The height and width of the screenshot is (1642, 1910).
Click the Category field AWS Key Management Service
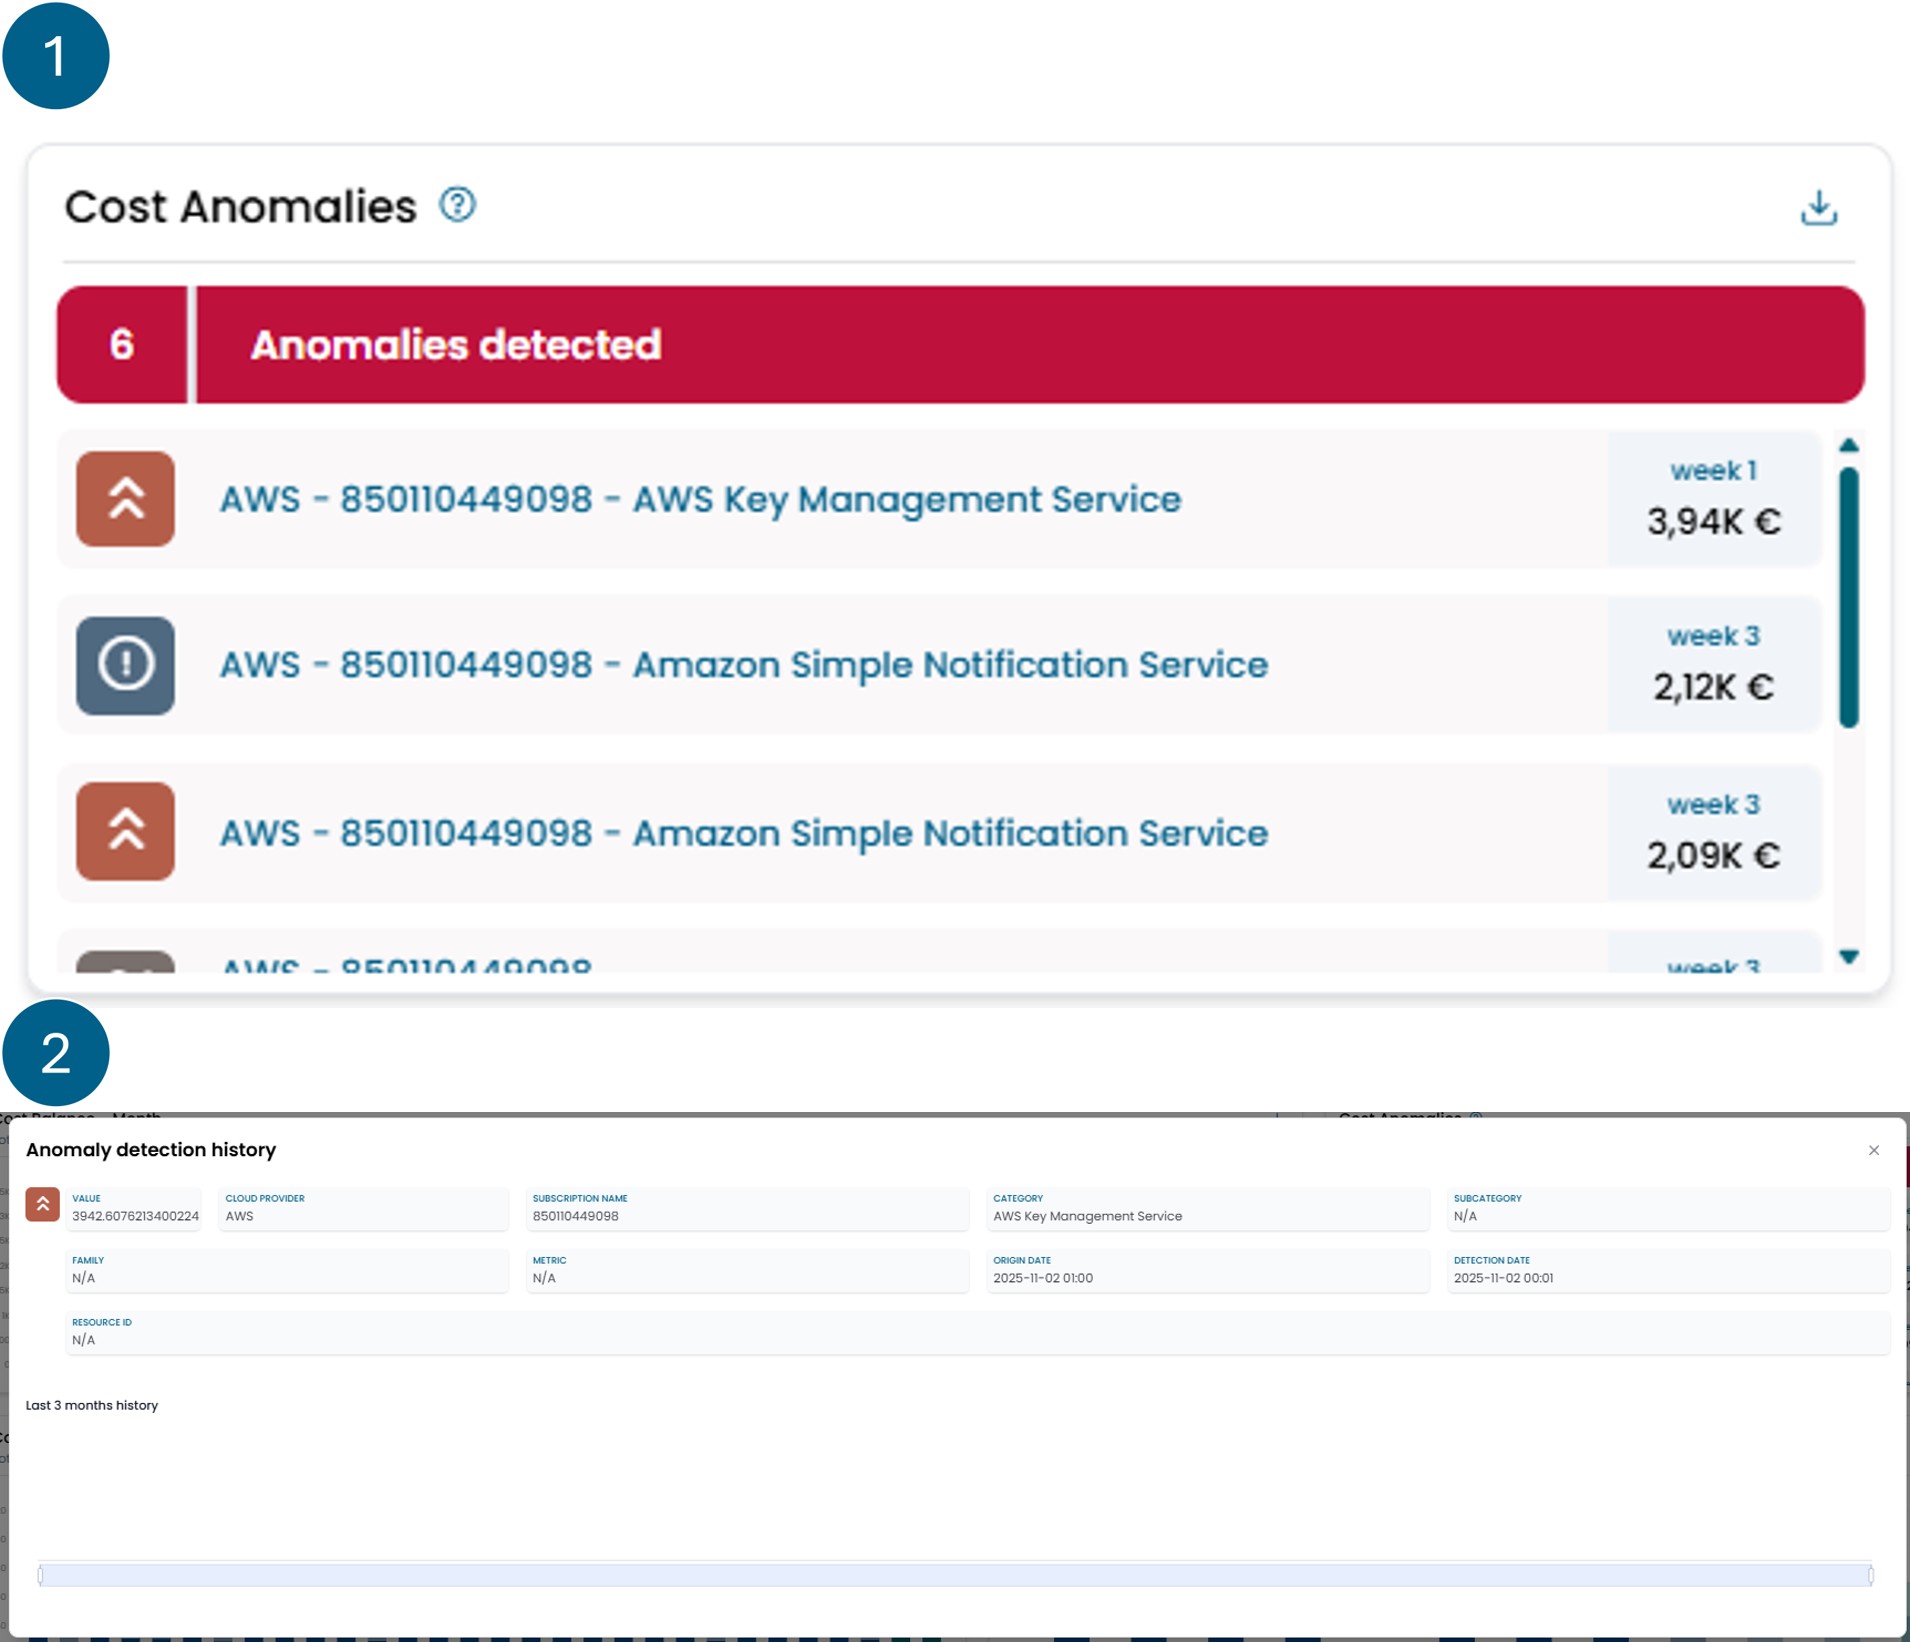click(x=1207, y=1209)
